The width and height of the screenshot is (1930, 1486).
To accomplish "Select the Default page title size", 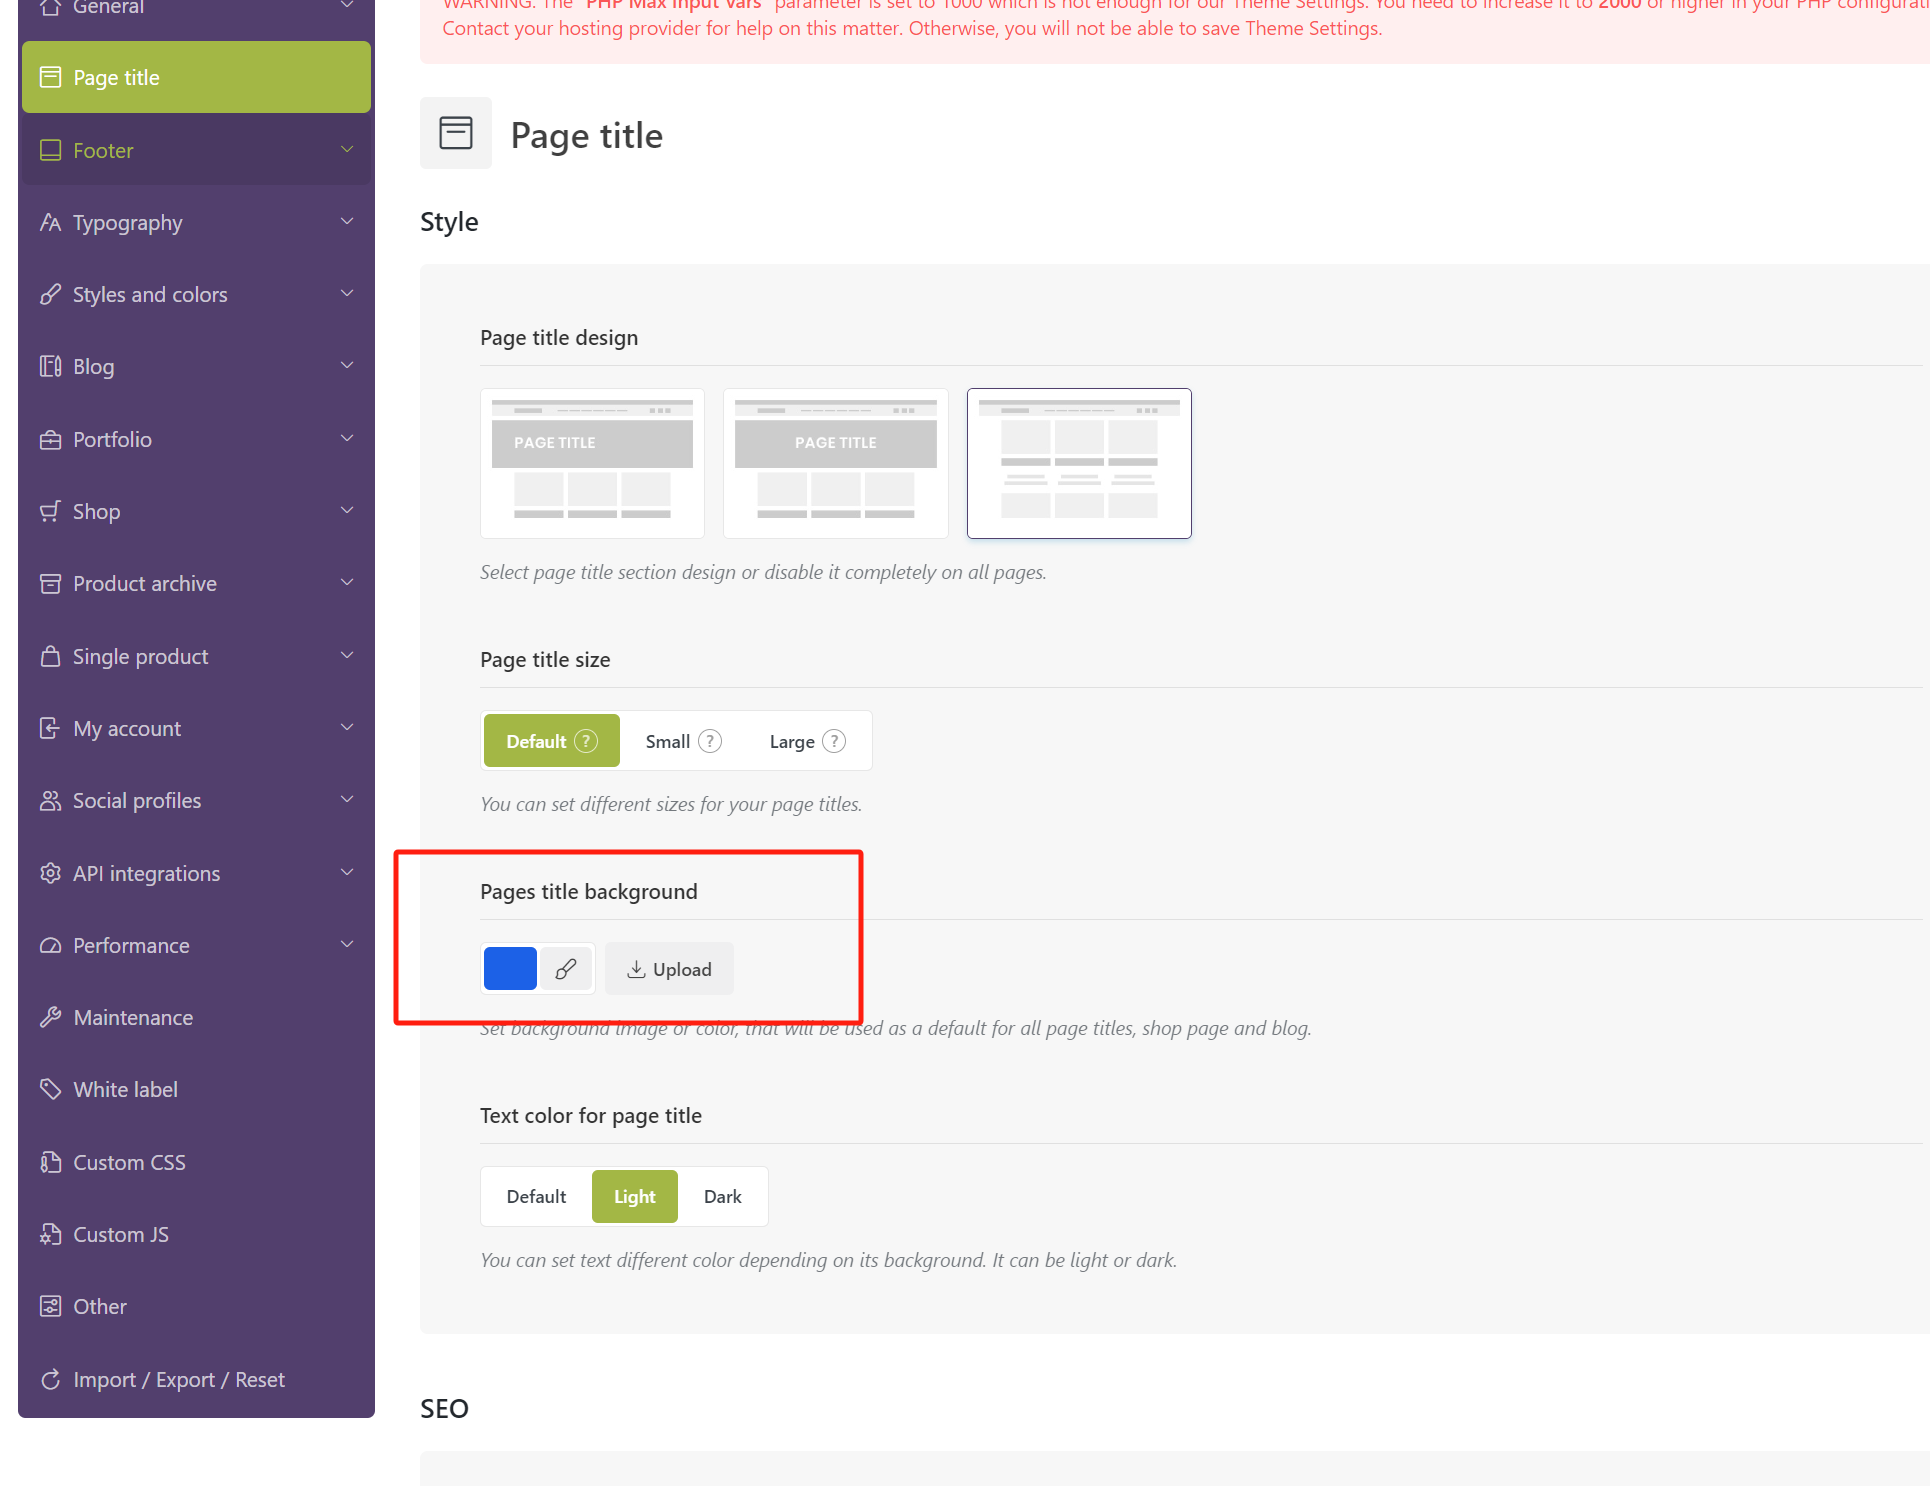I will point(551,740).
